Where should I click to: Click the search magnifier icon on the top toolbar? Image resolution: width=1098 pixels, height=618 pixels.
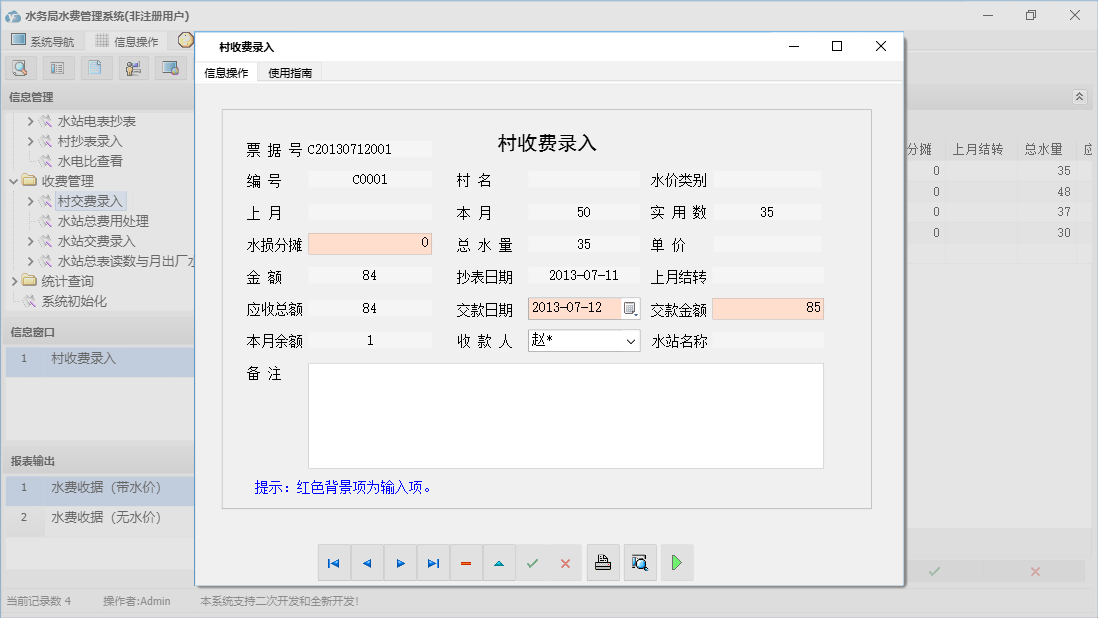(20, 67)
